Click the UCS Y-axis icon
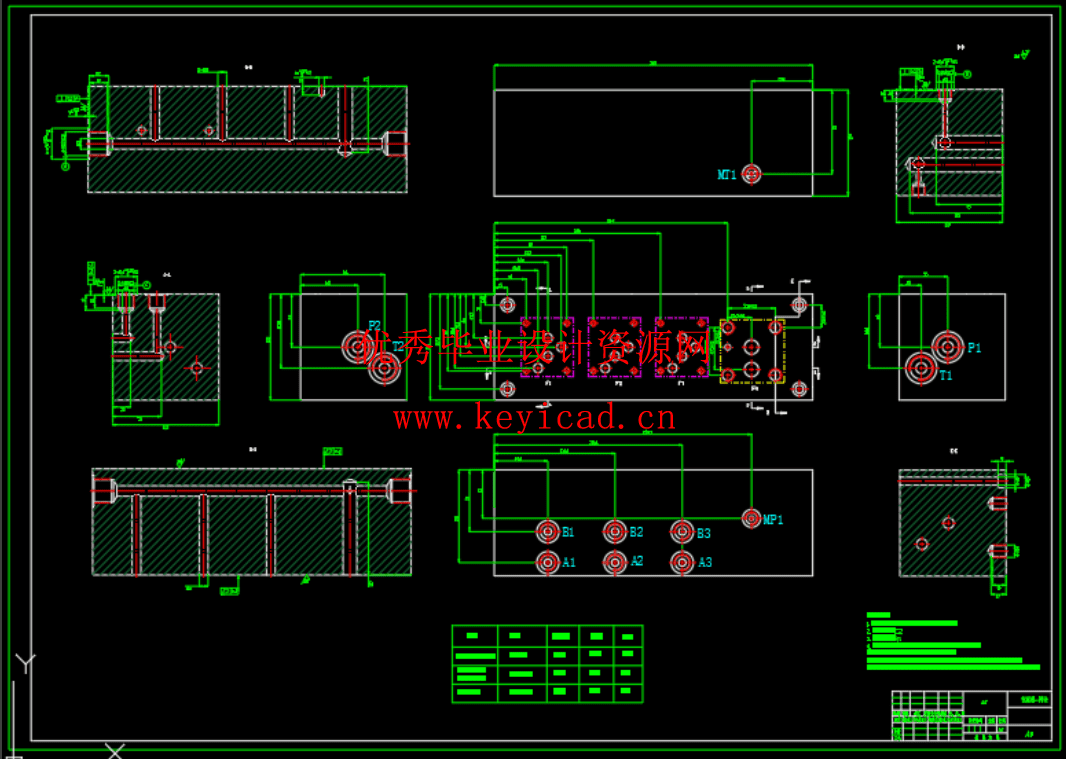1066x759 pixels. [x=25, y=663]
